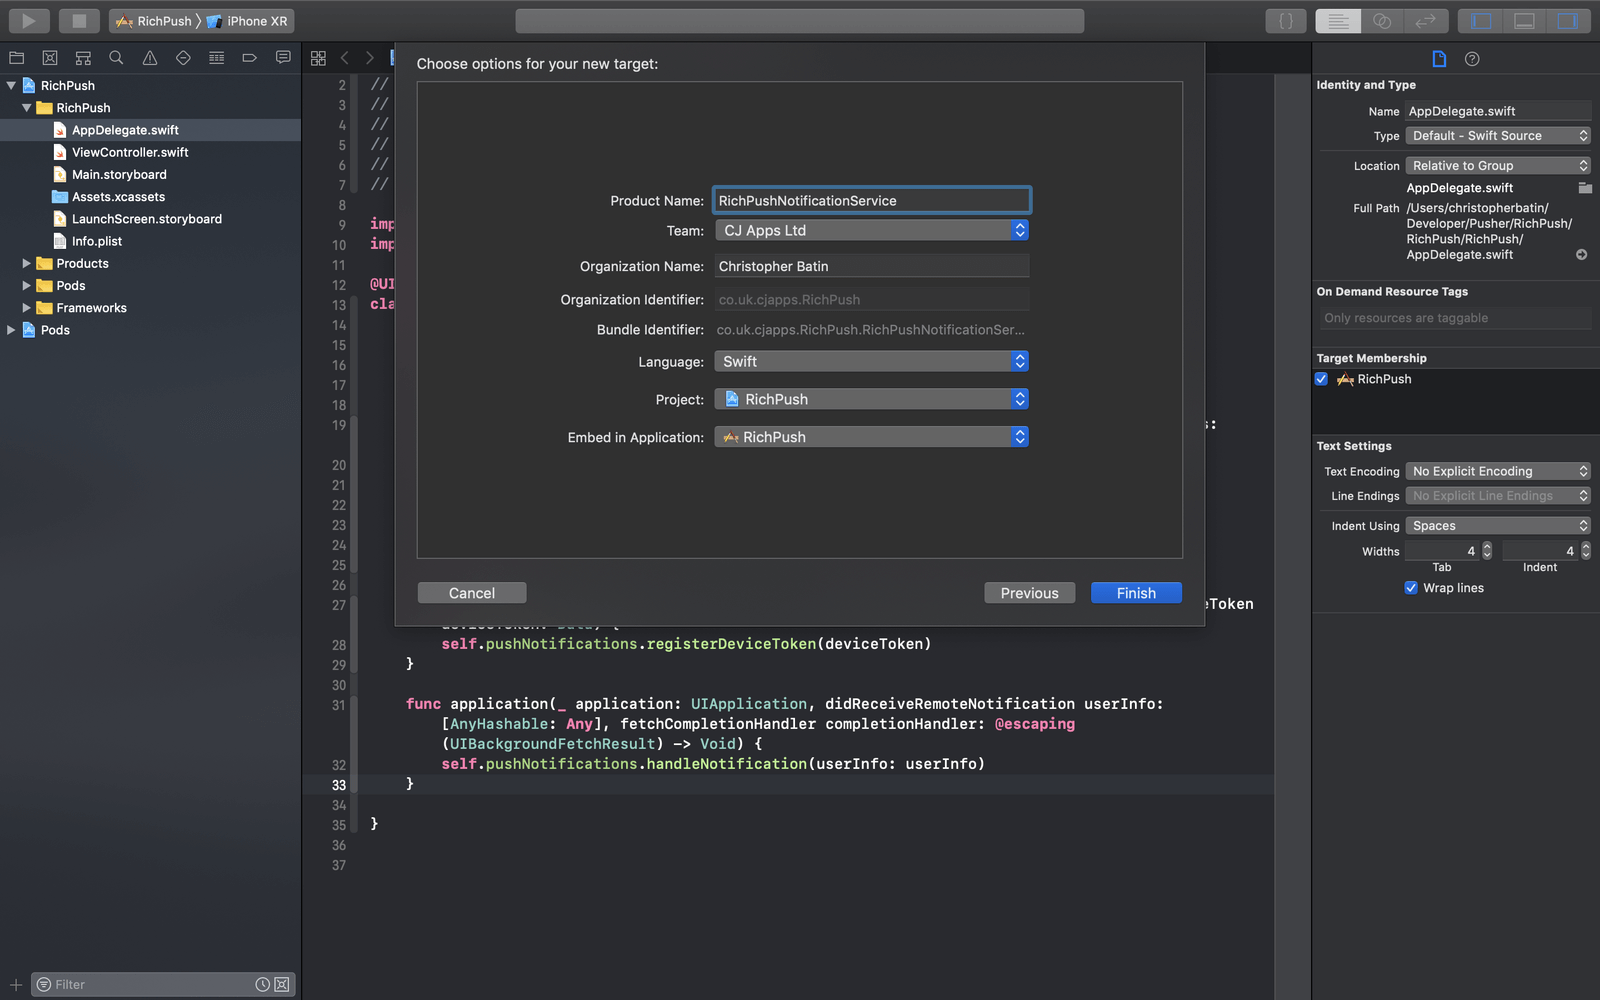
Task: Toggle RichPush target membership checkbox
Action: click(x=1321, y=379)
